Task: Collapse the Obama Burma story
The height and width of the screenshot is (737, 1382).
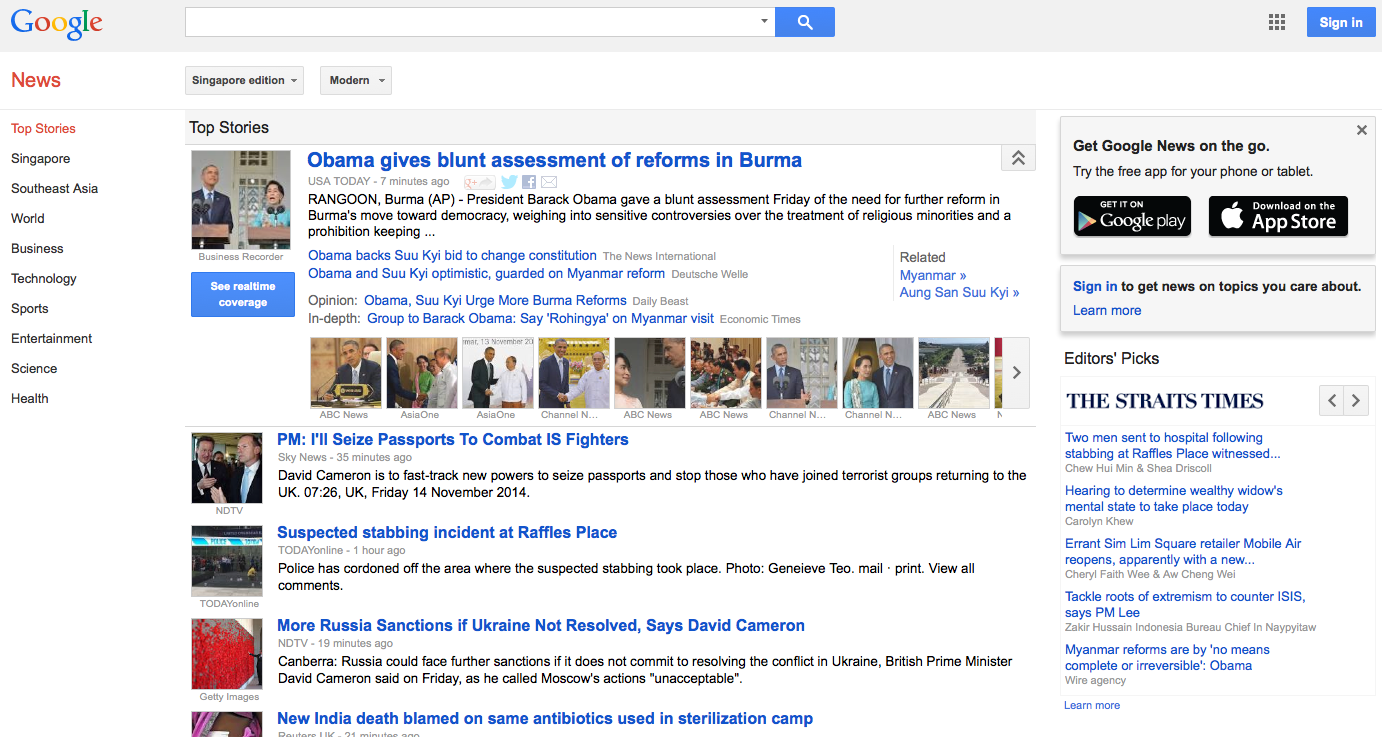Action: (1018, 158)
